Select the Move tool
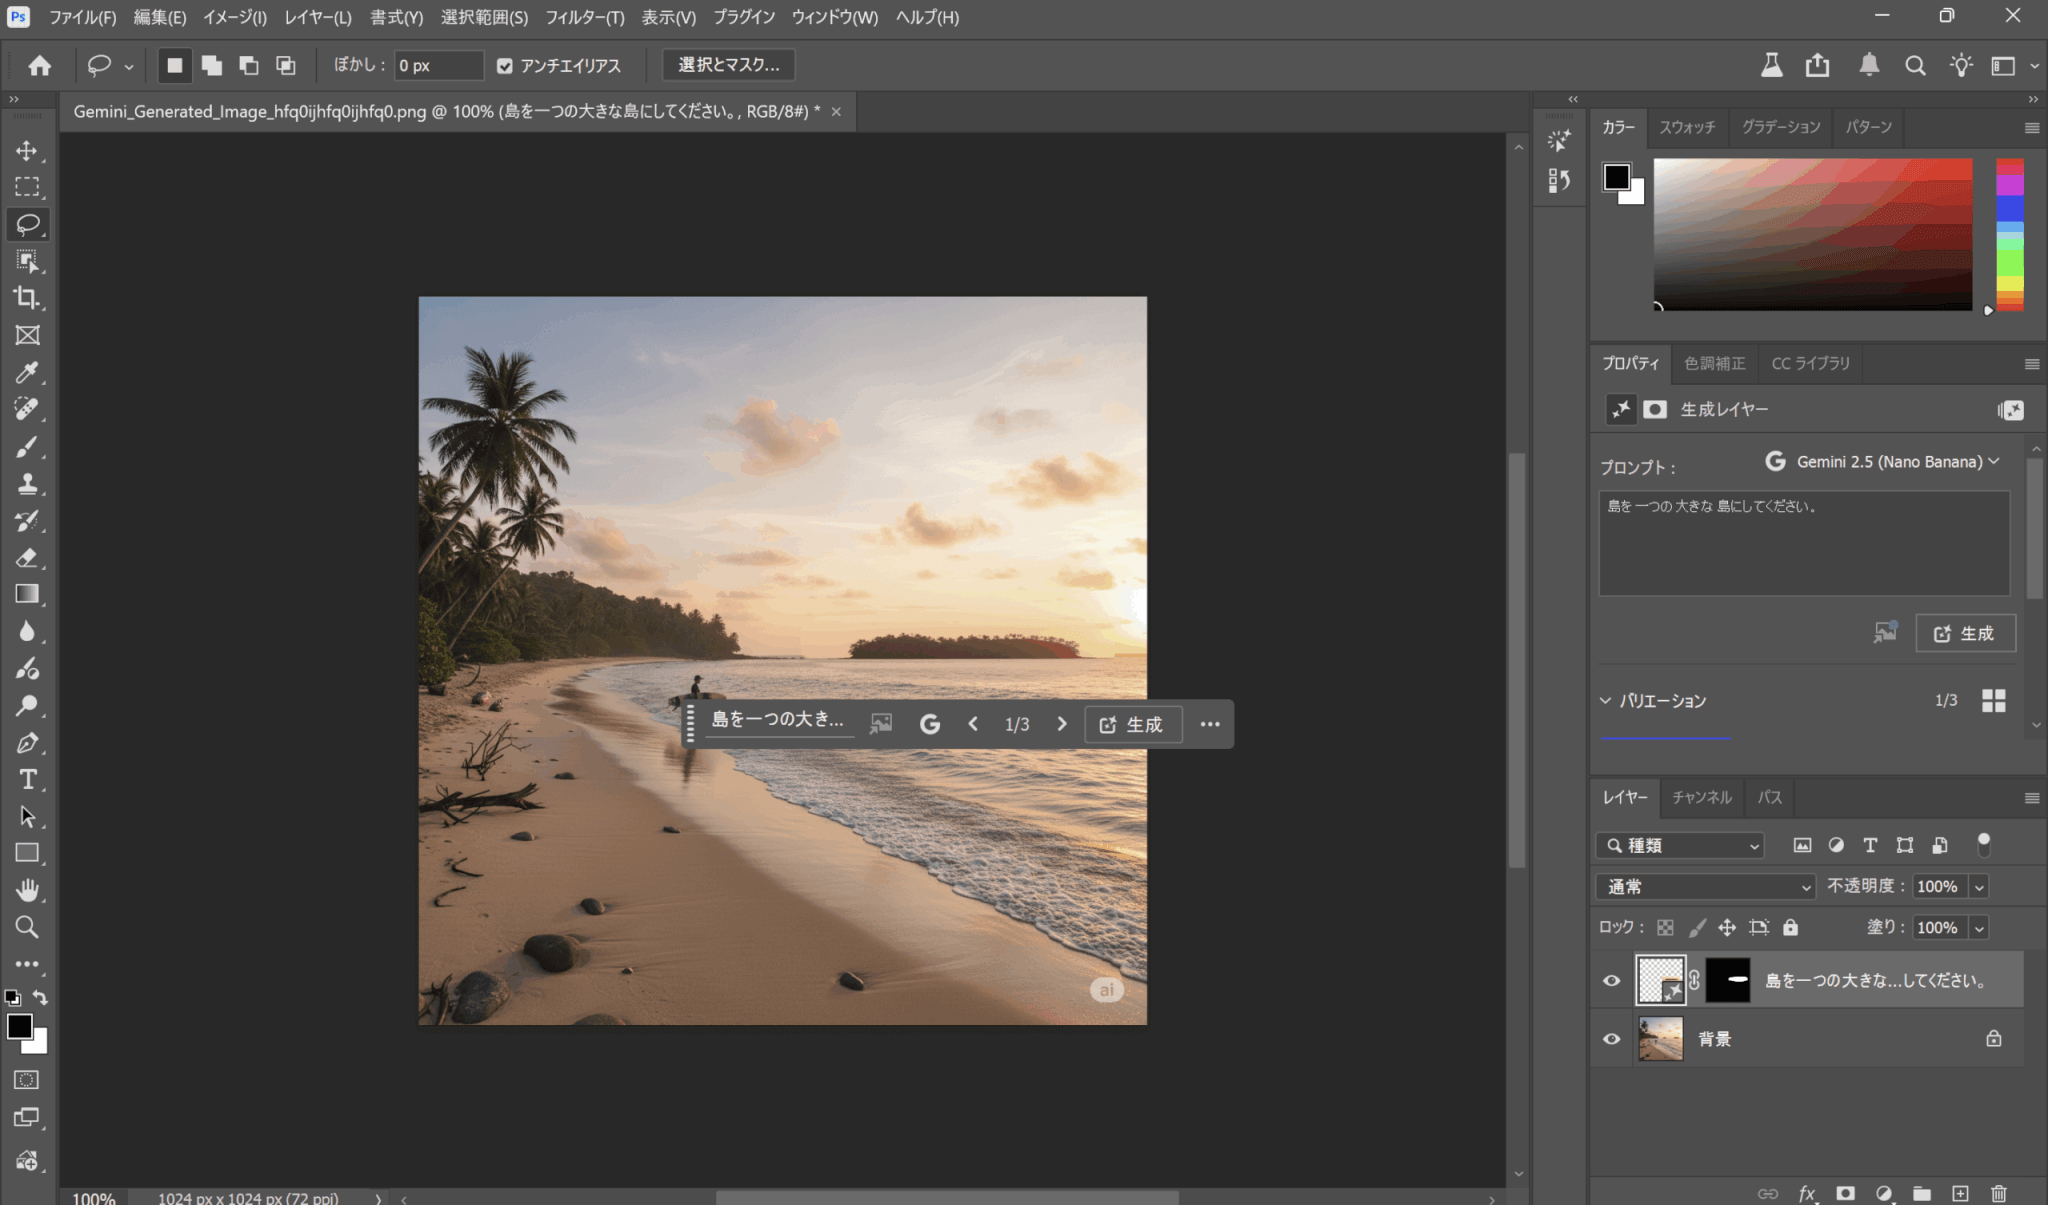The height and width of the screenshot is (1205, 2048). [27, 151]
